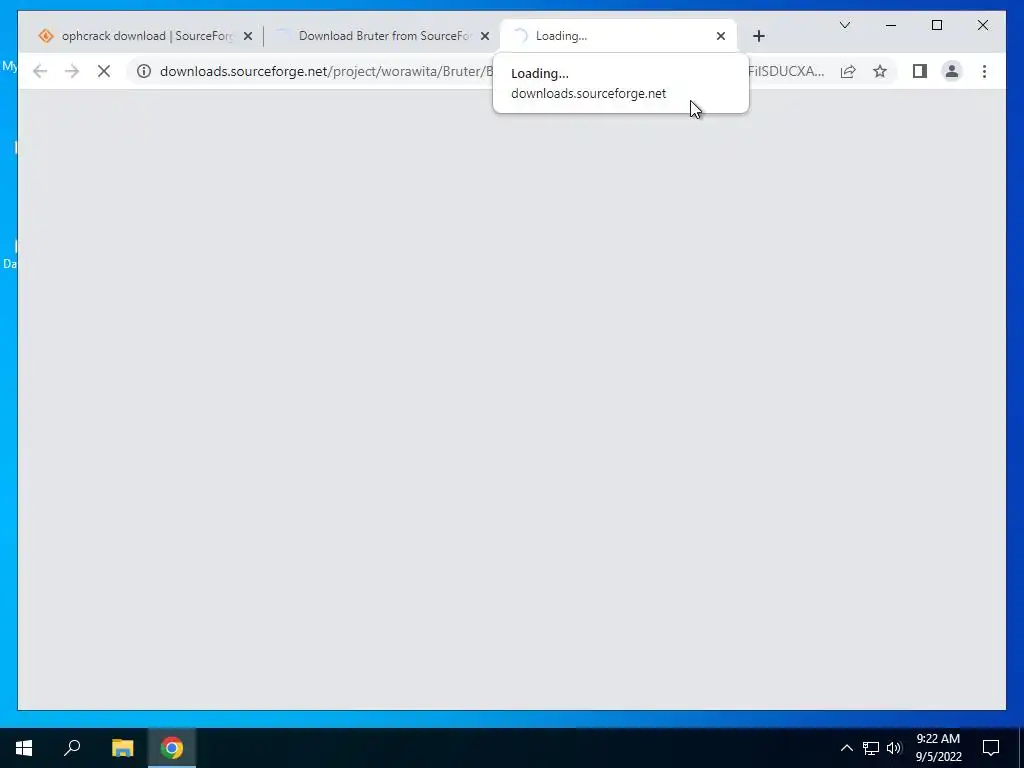
Task: Open File Explorer from taskbar
Action: (122, 748)
